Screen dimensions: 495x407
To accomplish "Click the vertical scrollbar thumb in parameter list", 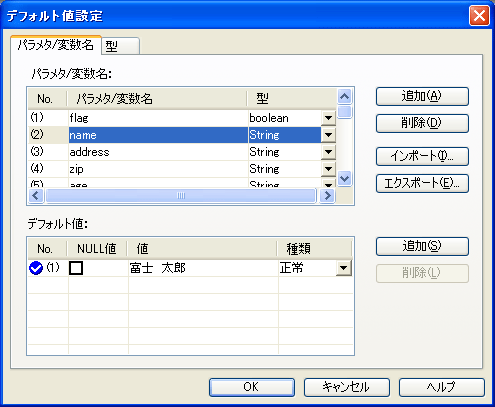I will 345,112.
